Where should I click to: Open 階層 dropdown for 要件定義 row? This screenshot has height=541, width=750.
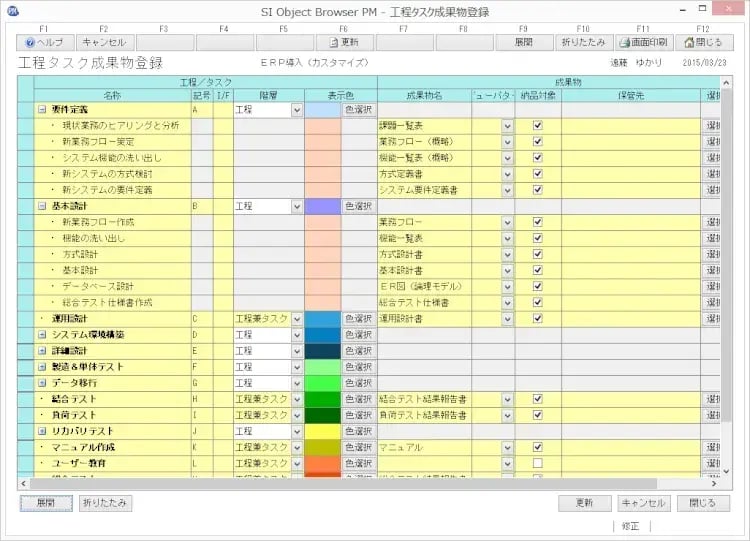[296, 110]
